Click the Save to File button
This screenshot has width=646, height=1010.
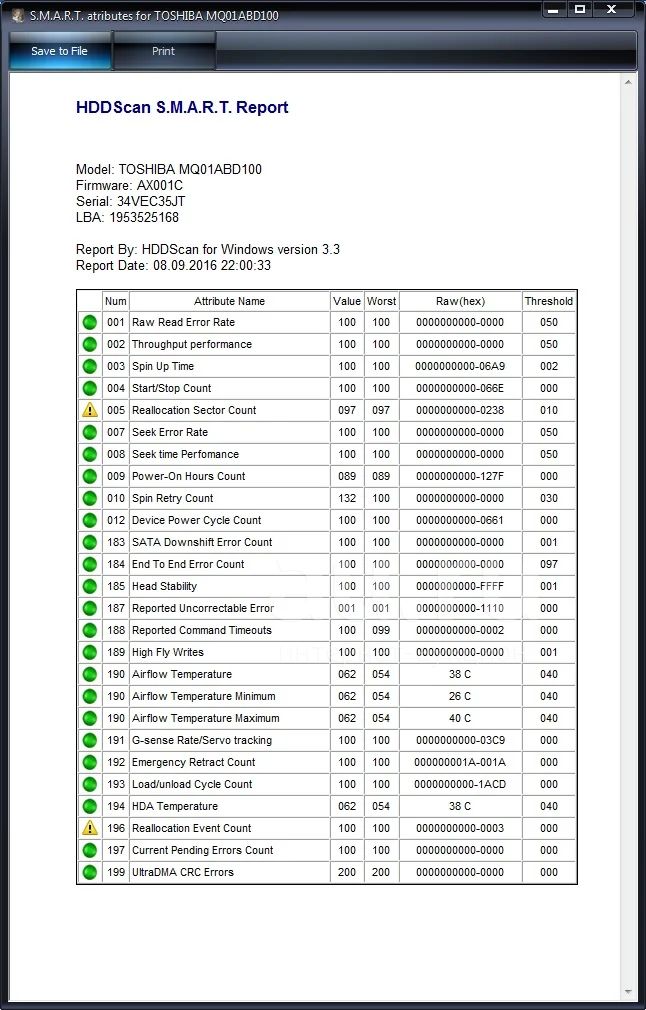pos(59,51)
